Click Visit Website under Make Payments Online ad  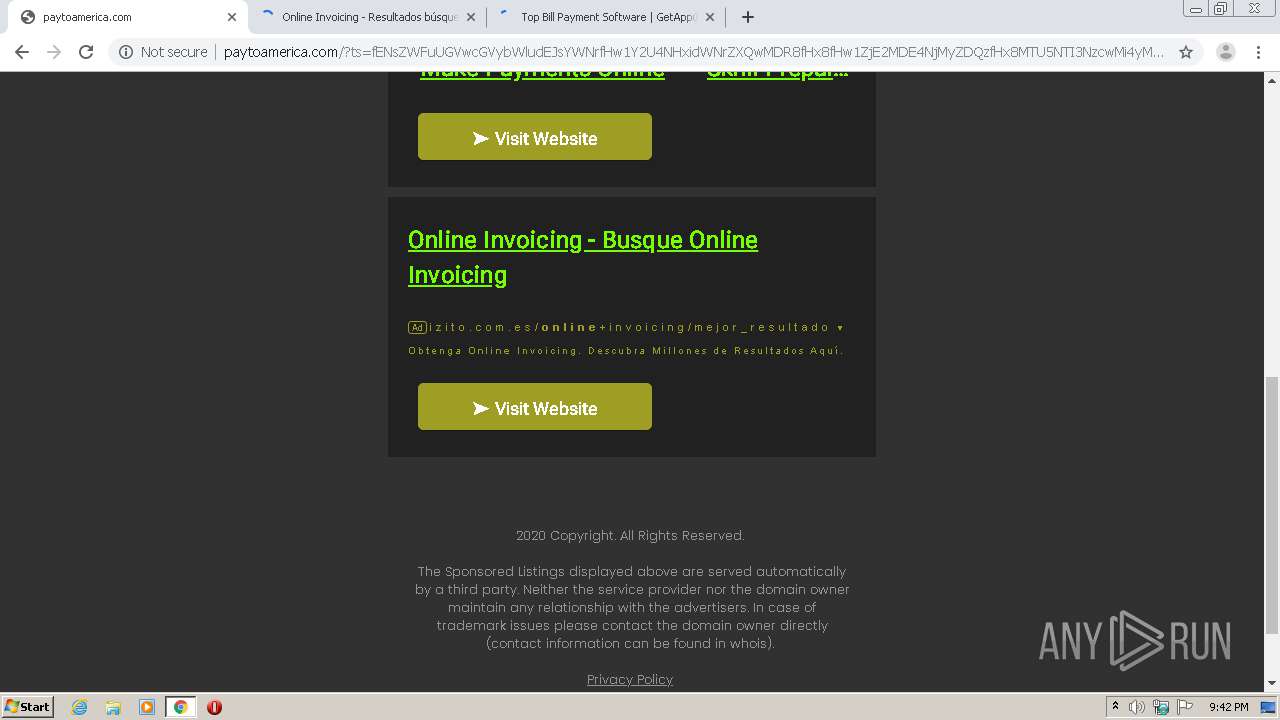point(535,137)
